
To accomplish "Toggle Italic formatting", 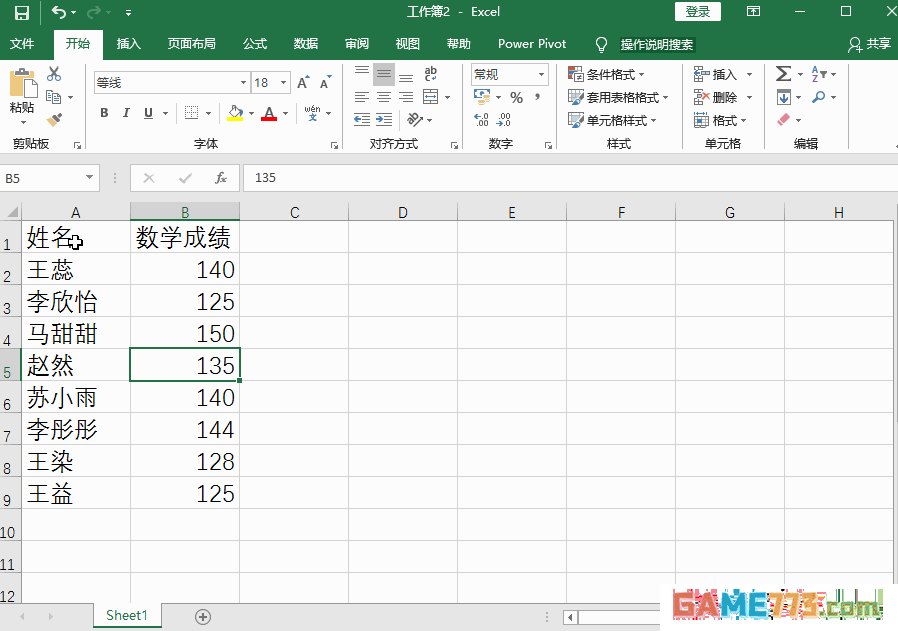I will 126,113.
